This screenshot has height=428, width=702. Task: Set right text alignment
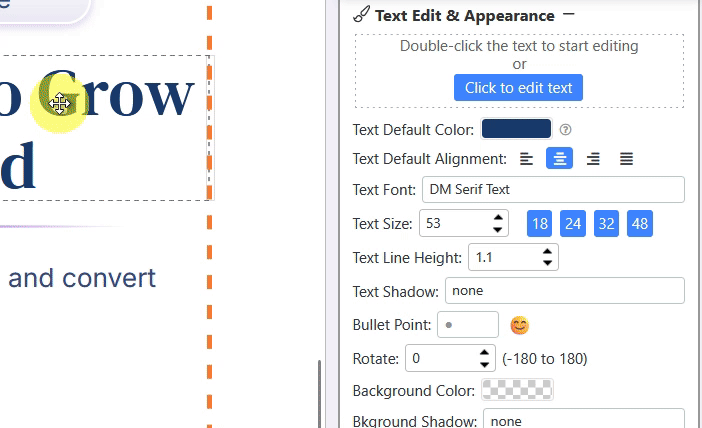[x=593, y=159]
